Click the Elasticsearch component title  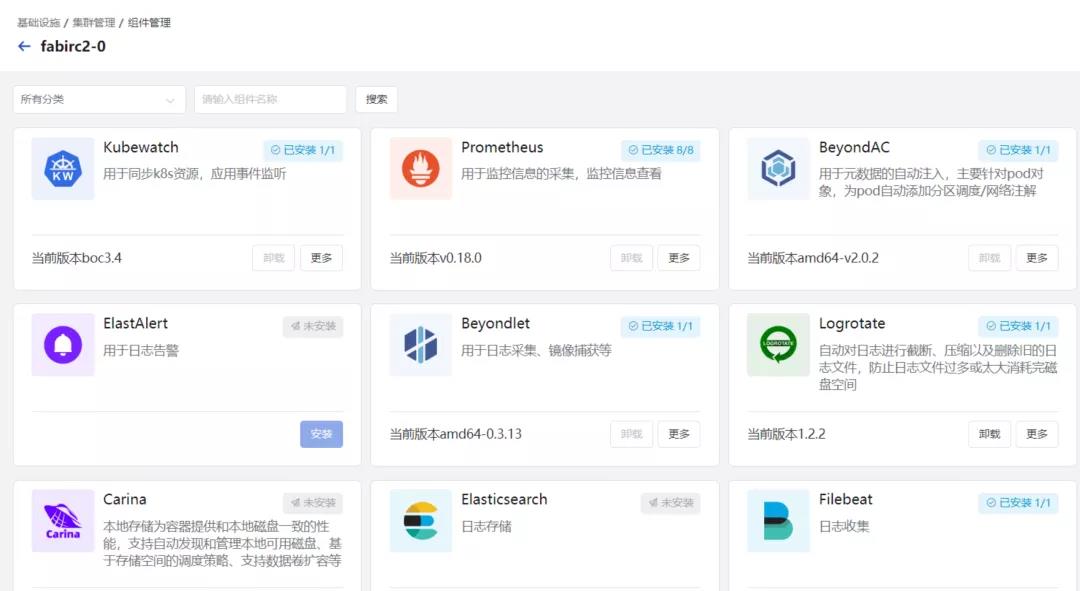pos(504,499)
